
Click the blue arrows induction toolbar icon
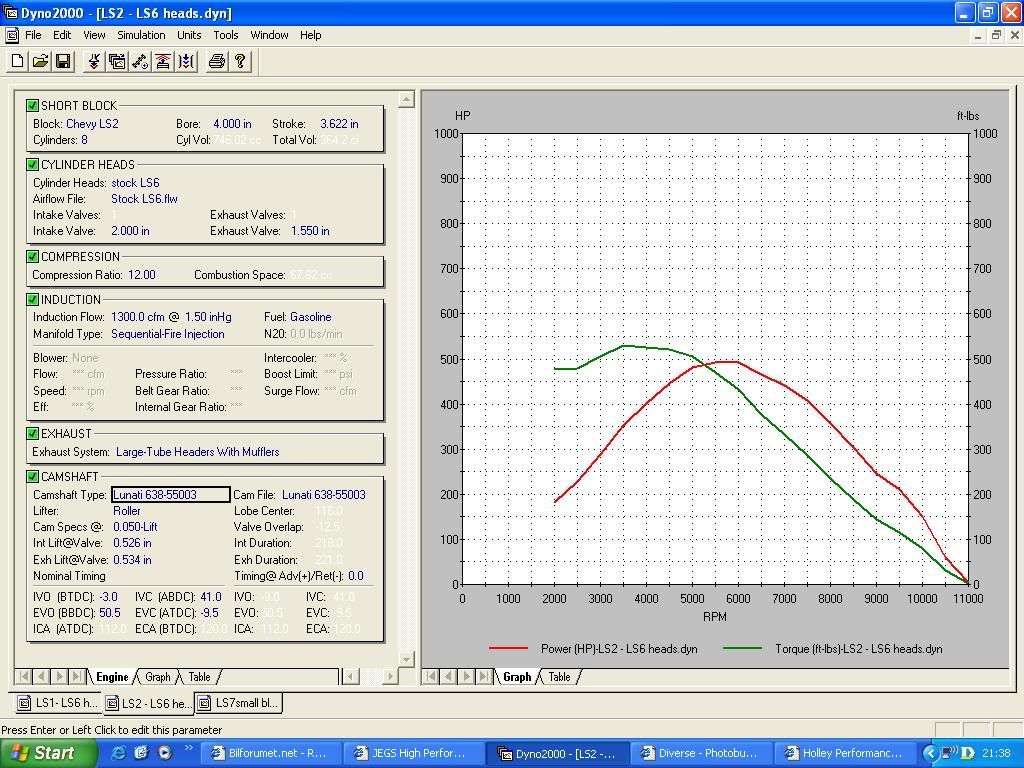pyautogui.click(x=186, y=61)
